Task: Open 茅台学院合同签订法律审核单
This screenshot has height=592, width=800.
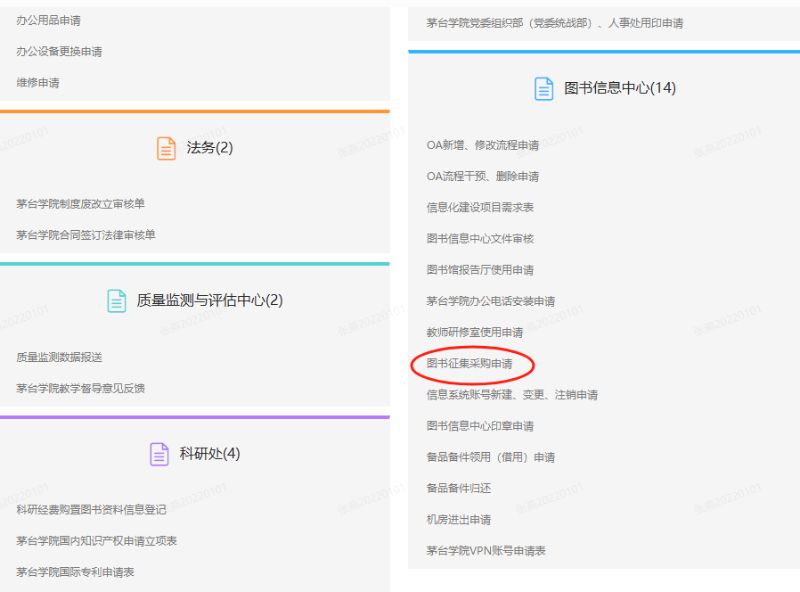Action: (86, 235)
